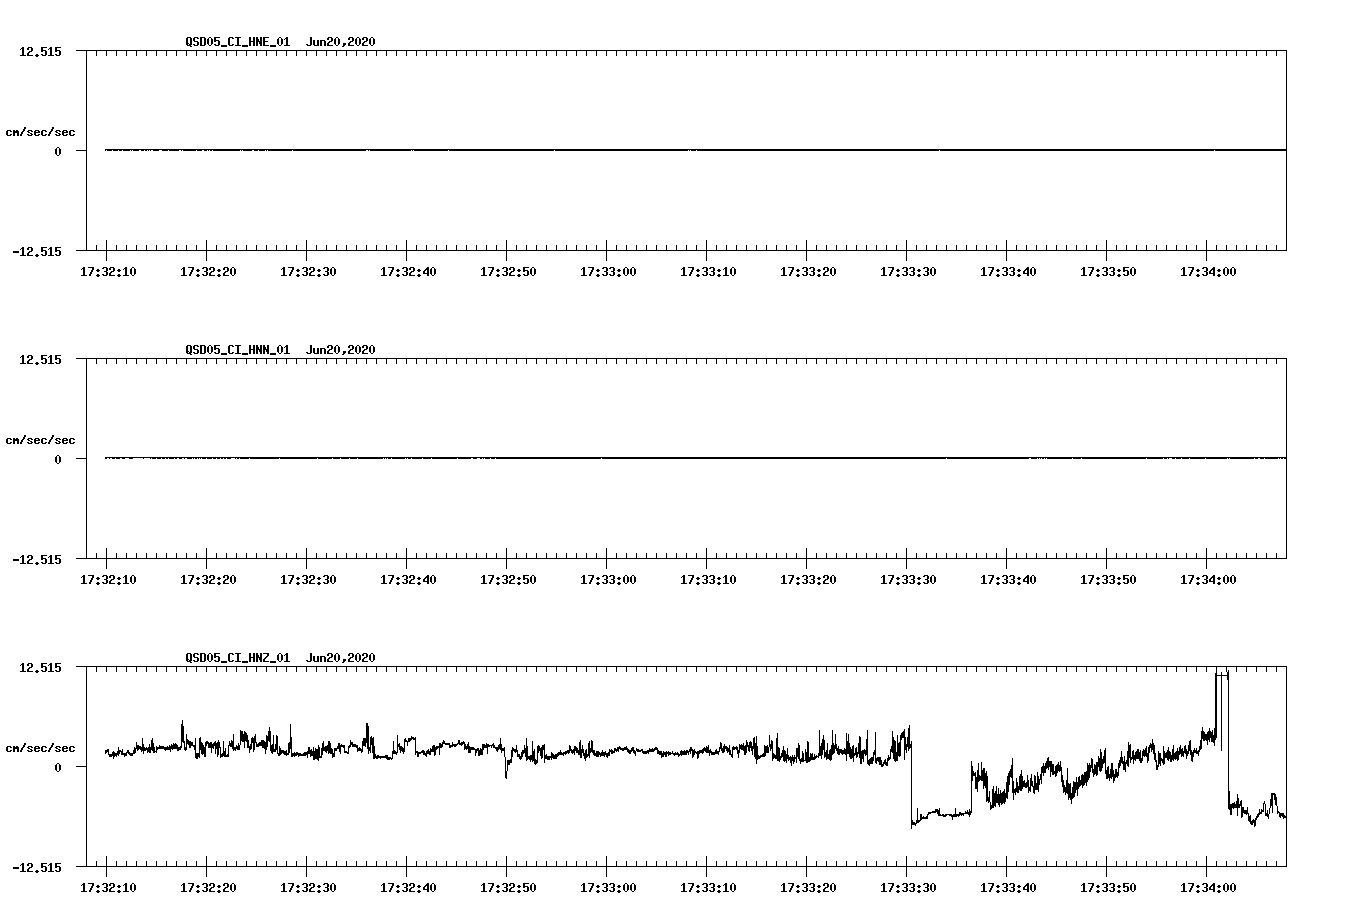
Task: Click the QSD05_CI_HNN_01 plot title
Action: pos(238,349)
